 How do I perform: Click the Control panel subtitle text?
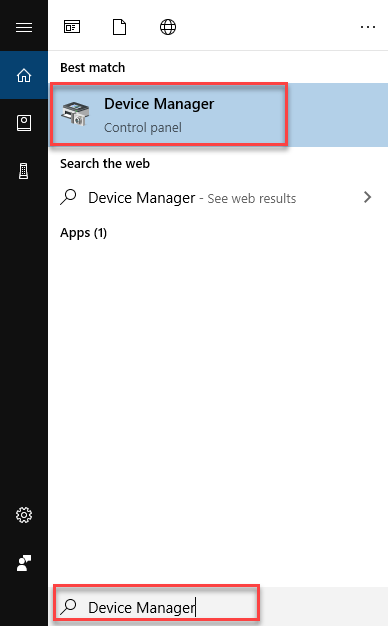point(143,128)
